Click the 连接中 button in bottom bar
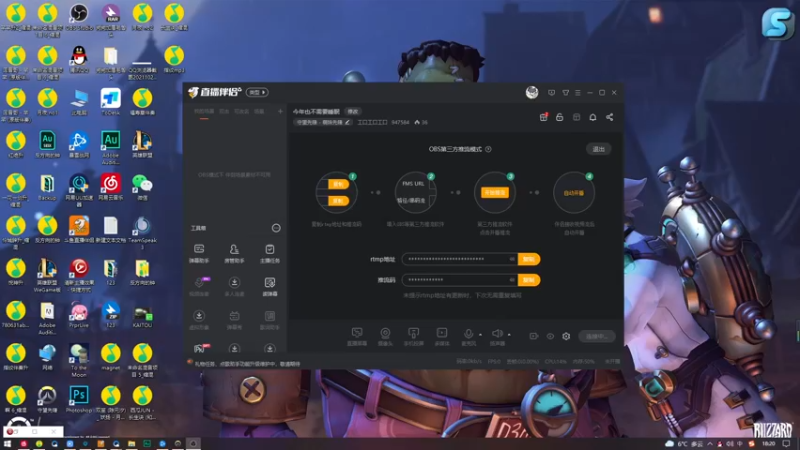Image resolution: width=800 pixels, height=450 pixels. (596, 336)
